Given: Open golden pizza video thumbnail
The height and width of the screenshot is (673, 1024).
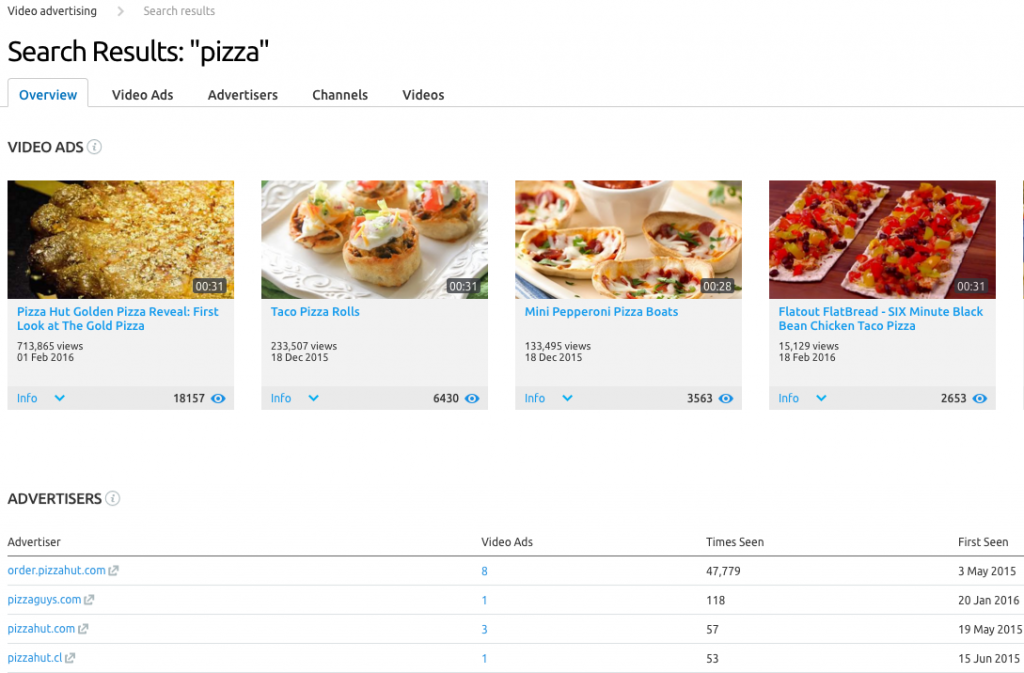Looking at the screenshot, I should [x=121, y=240].
